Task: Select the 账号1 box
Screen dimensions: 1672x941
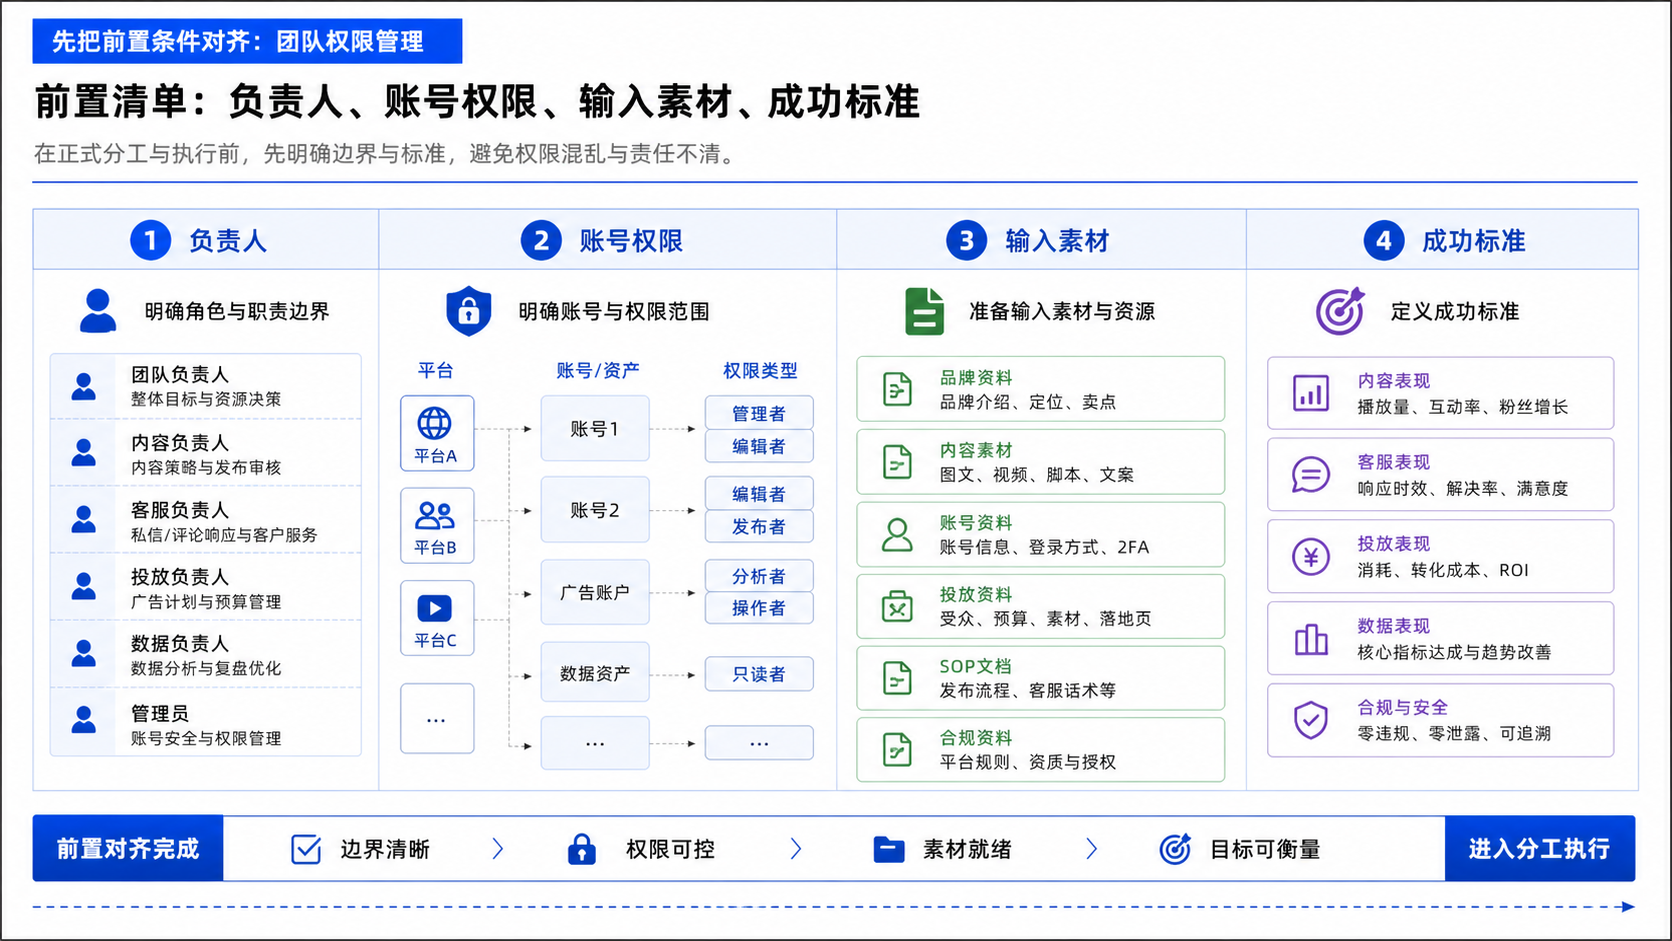Action: coord(595,428)
